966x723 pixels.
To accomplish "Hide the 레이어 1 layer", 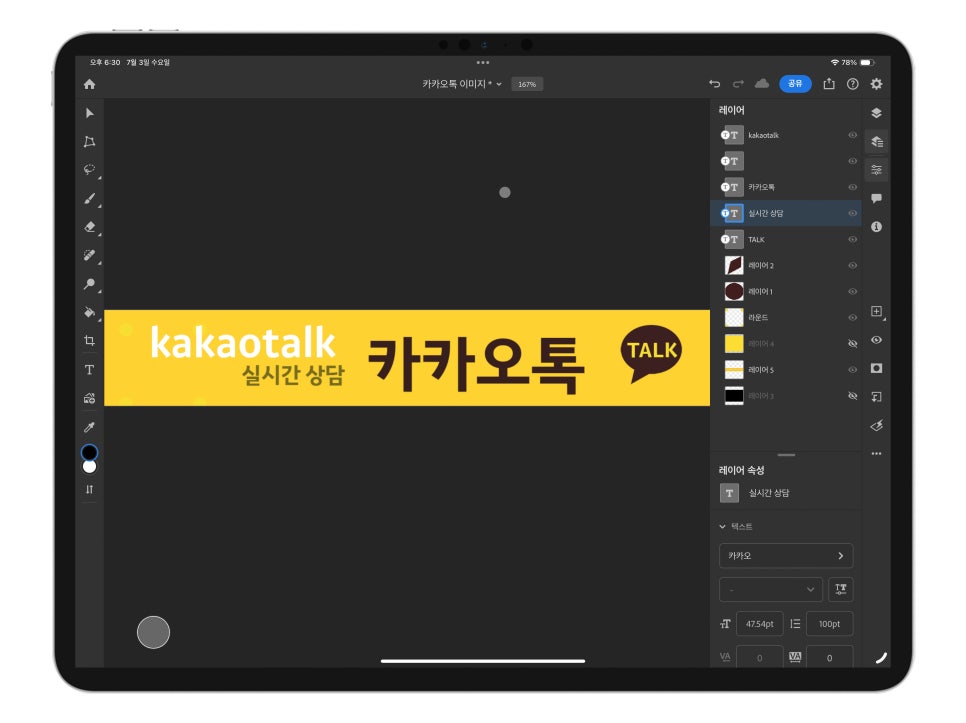I will (853, 291).
